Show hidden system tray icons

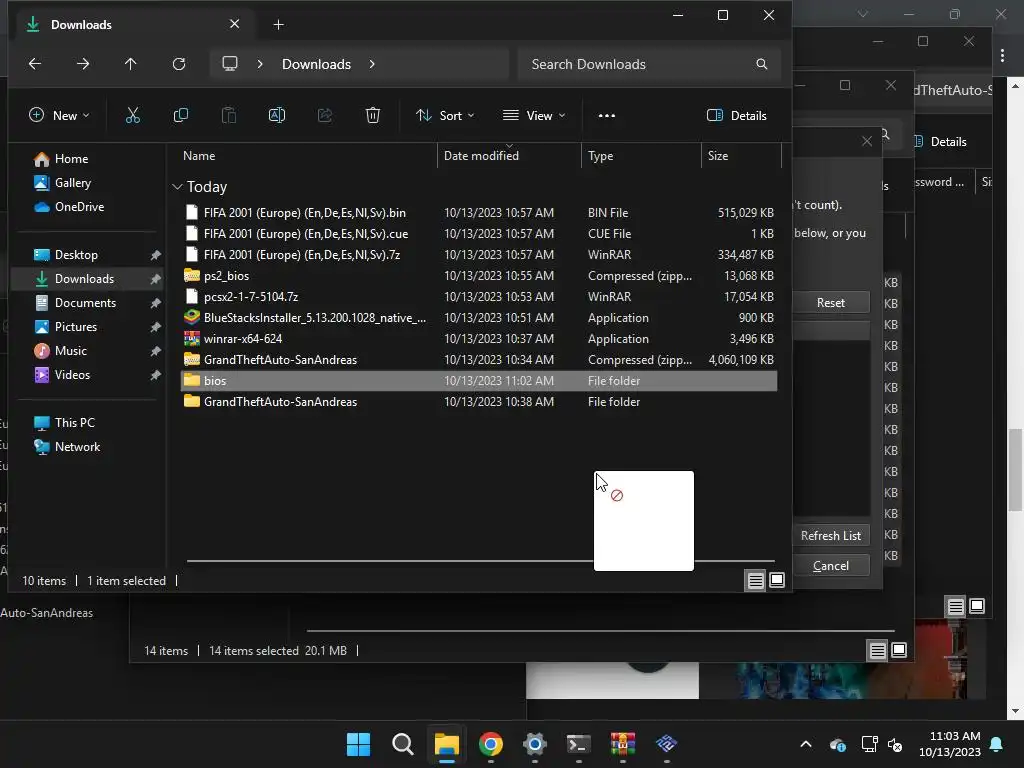click(x=806, y=744)
